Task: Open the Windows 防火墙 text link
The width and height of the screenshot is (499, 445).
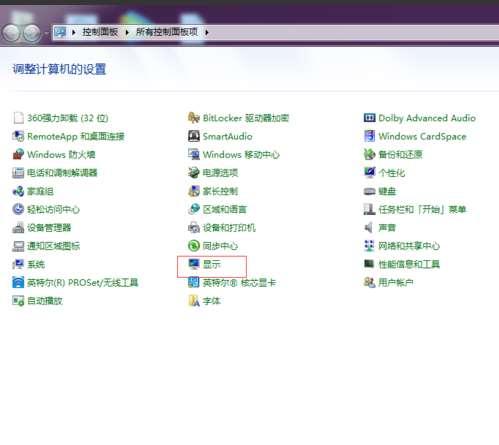Action: click(x=61, y=155)
